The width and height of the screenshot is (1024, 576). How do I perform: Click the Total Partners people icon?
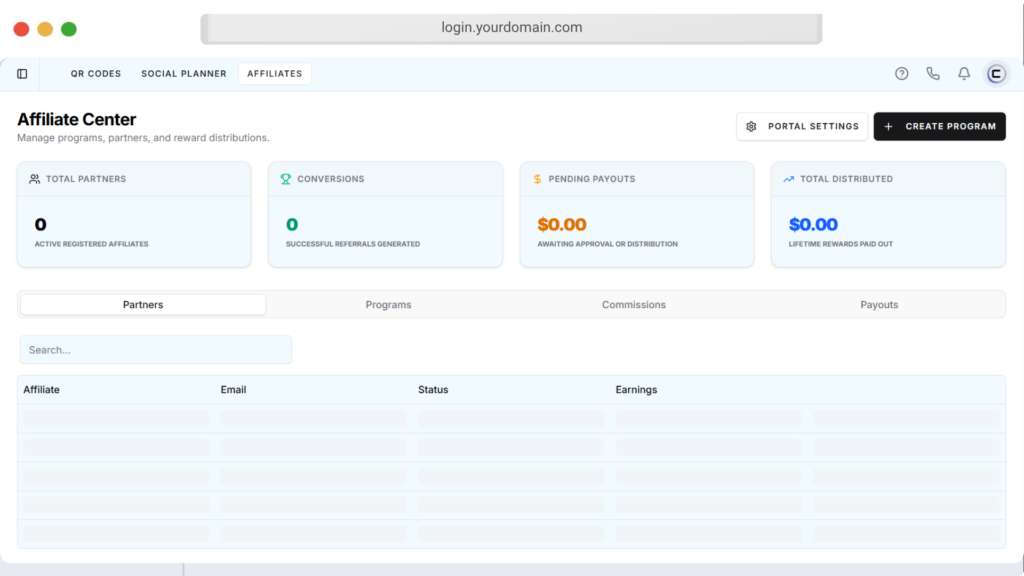[35, 179]
